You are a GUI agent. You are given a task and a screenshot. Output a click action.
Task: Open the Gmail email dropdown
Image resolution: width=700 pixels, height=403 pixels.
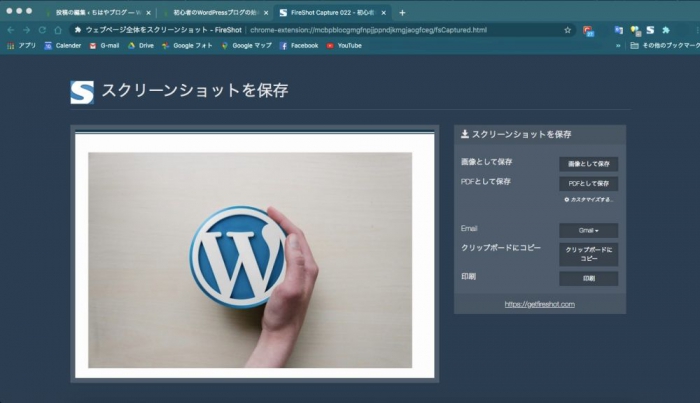point(588,230)
